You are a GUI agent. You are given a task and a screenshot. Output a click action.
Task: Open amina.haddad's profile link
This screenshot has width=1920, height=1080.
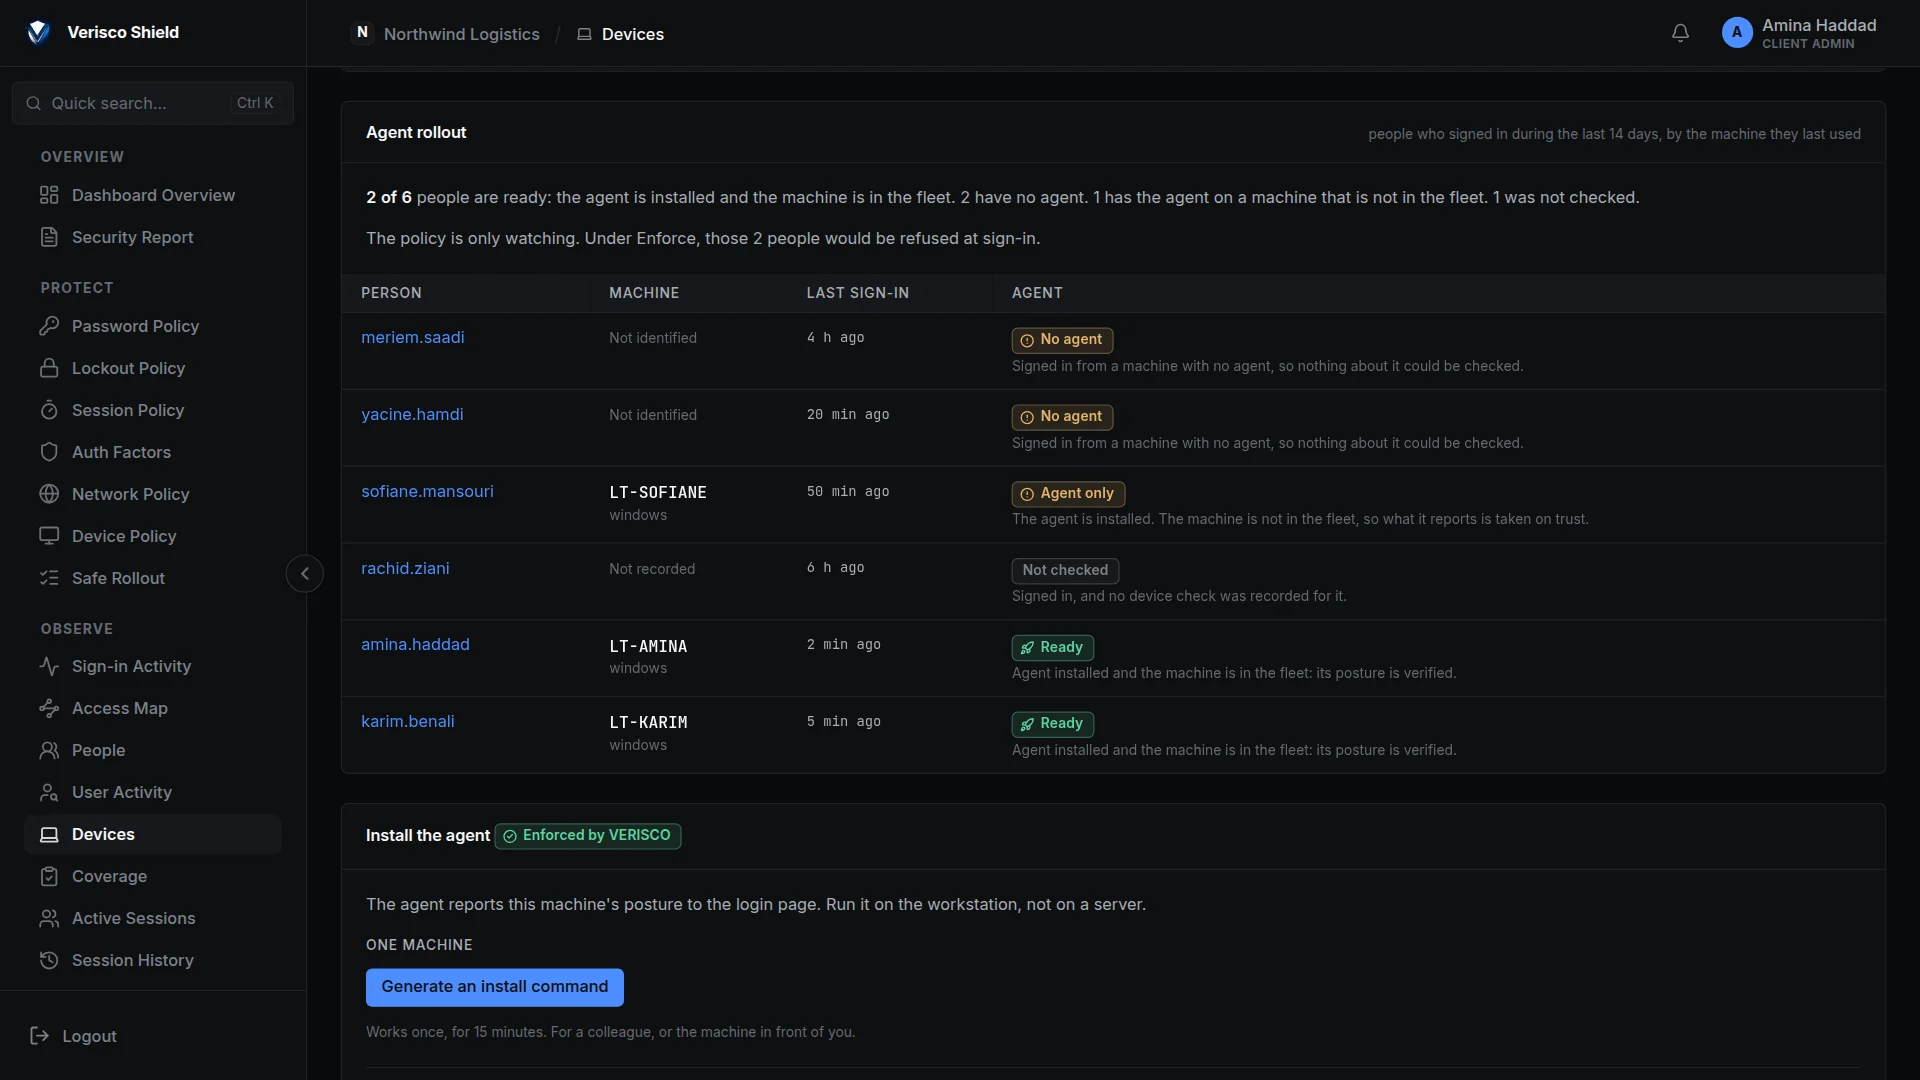coord(415,645)
